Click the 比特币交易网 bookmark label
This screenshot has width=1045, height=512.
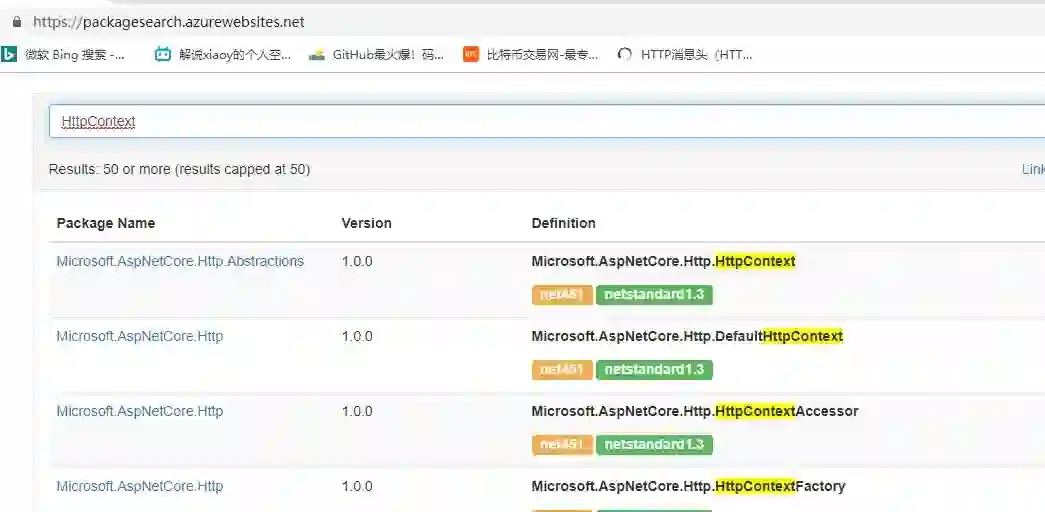(x=543, y=55)
